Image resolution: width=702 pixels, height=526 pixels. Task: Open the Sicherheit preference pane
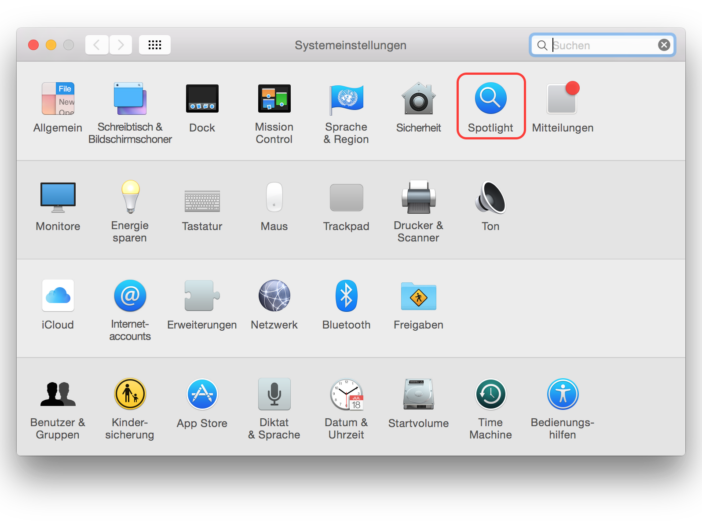tap(418, 107)
